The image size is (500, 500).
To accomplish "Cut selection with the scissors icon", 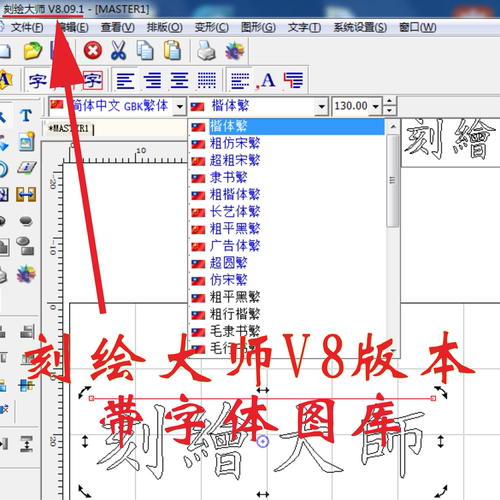I will (118, 51).
